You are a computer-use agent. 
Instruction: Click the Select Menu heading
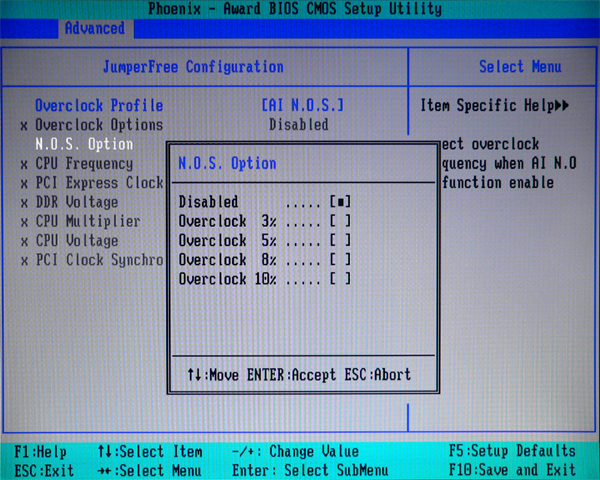point(520,67)
